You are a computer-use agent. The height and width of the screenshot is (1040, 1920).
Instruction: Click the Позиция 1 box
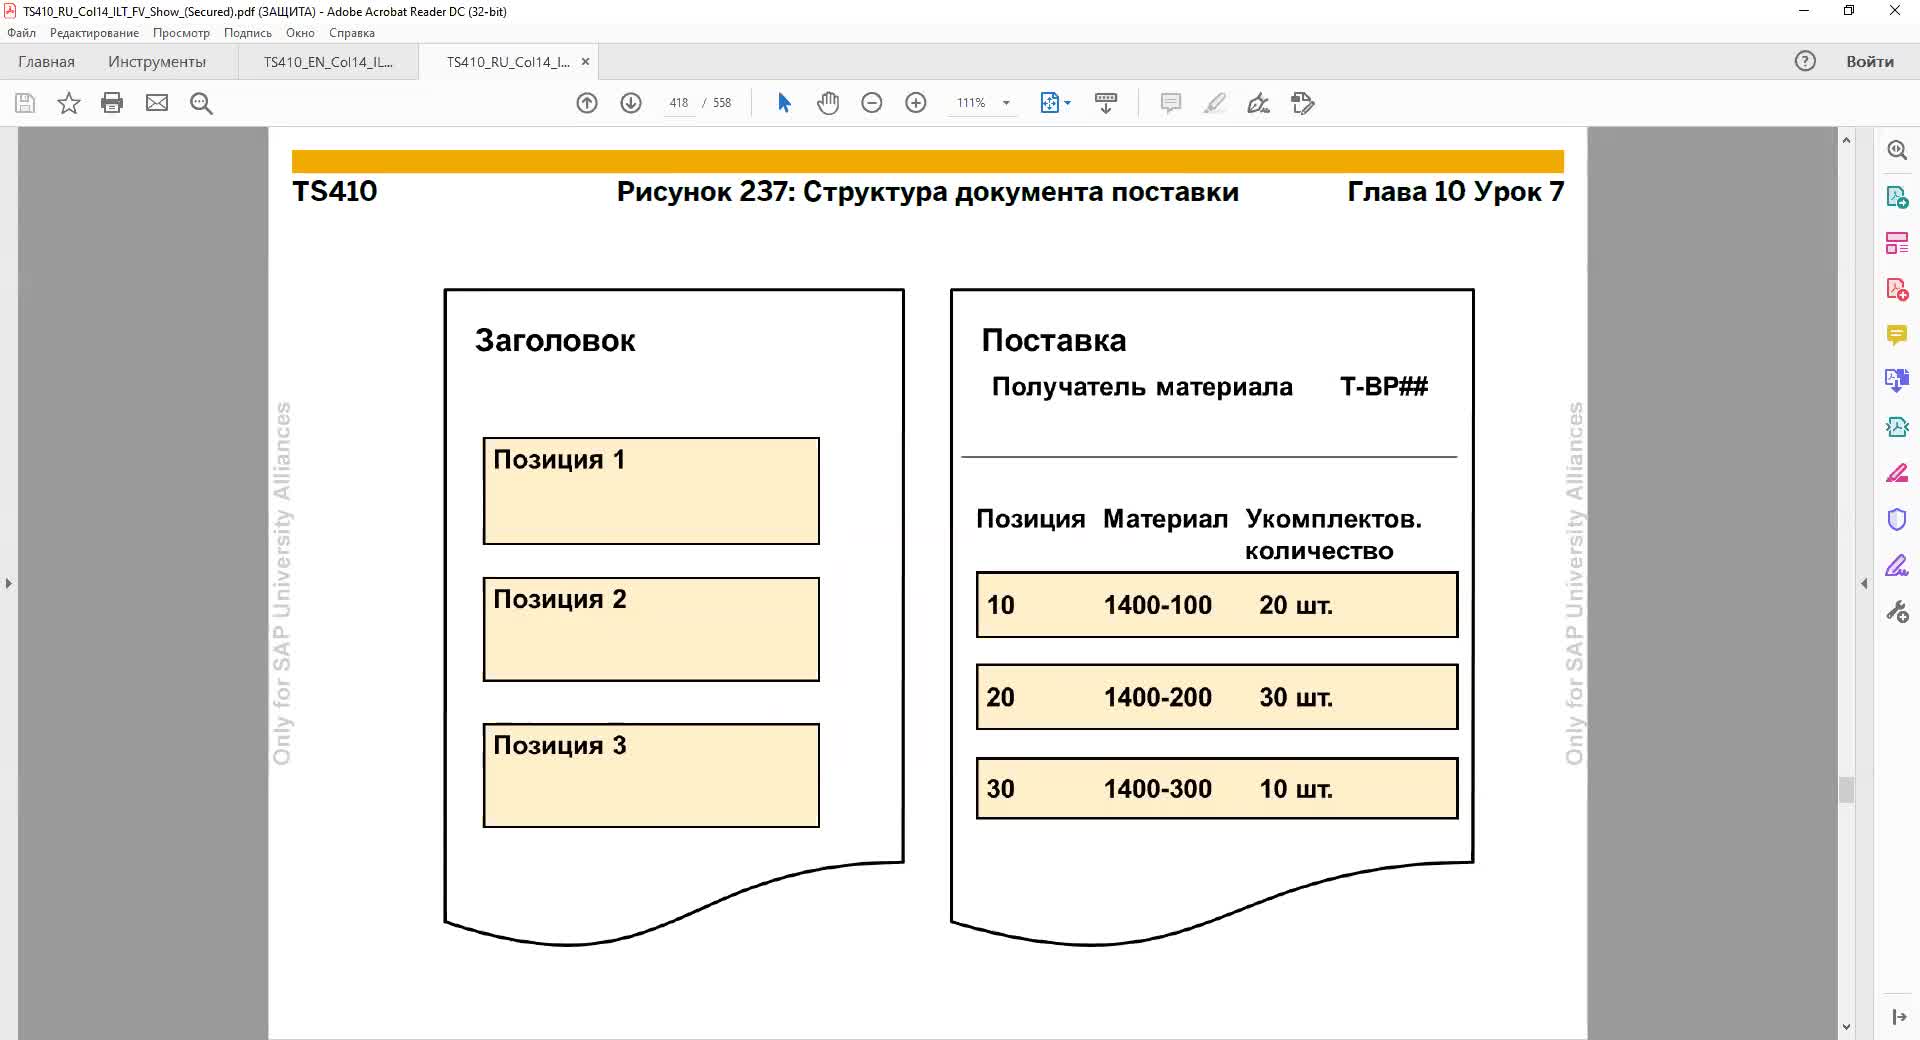[x=651, y=491]
